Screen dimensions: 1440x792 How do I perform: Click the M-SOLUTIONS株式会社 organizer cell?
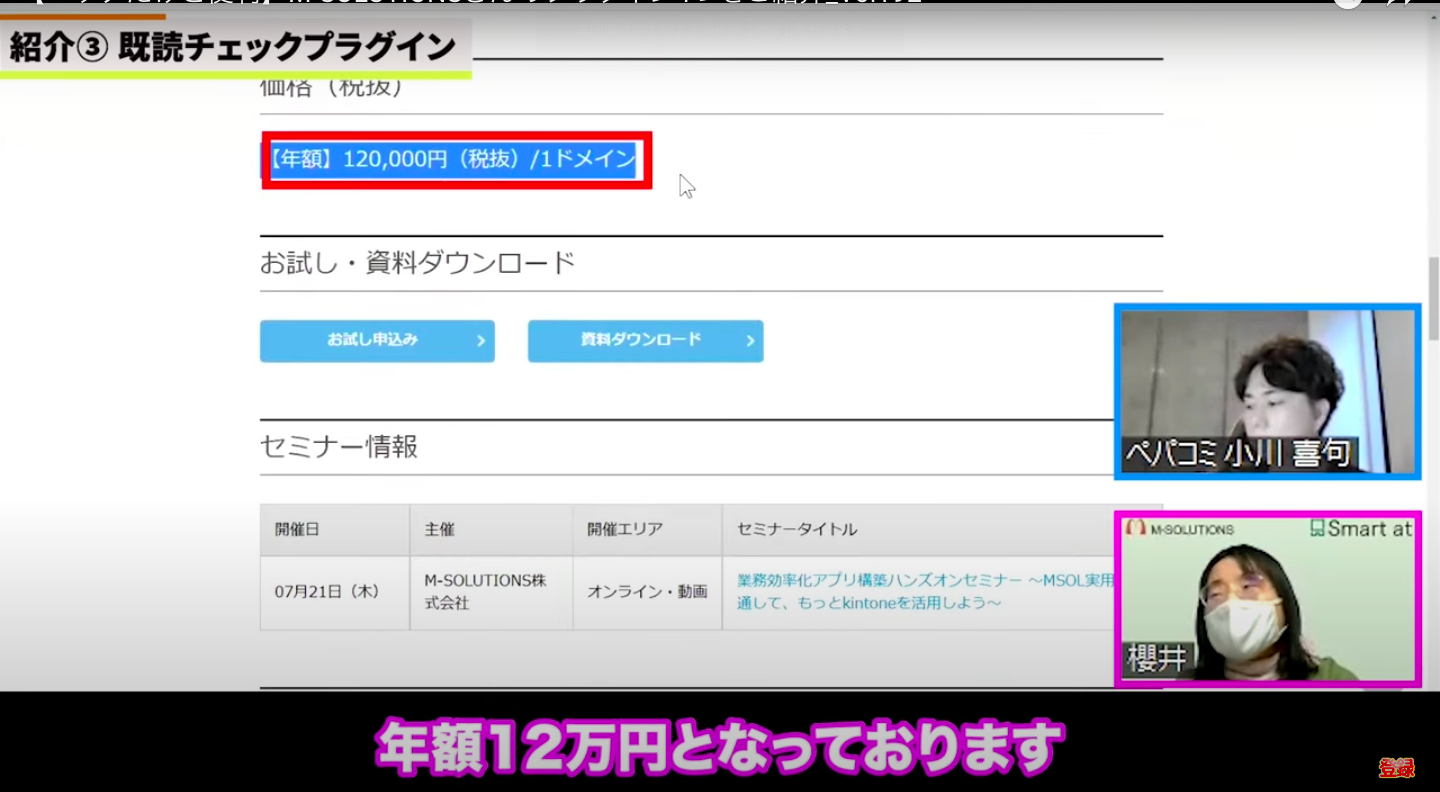pos(485,592)
